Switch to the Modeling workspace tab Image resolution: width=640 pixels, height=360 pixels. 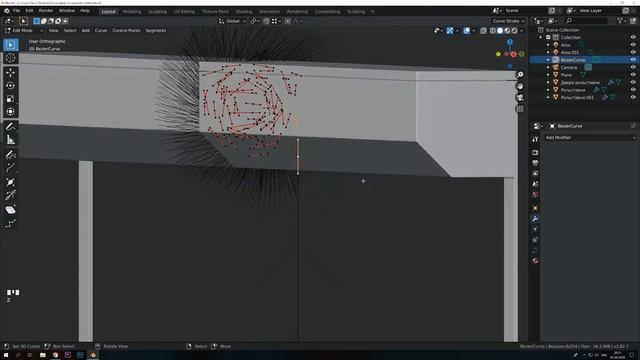coord(132,11)
